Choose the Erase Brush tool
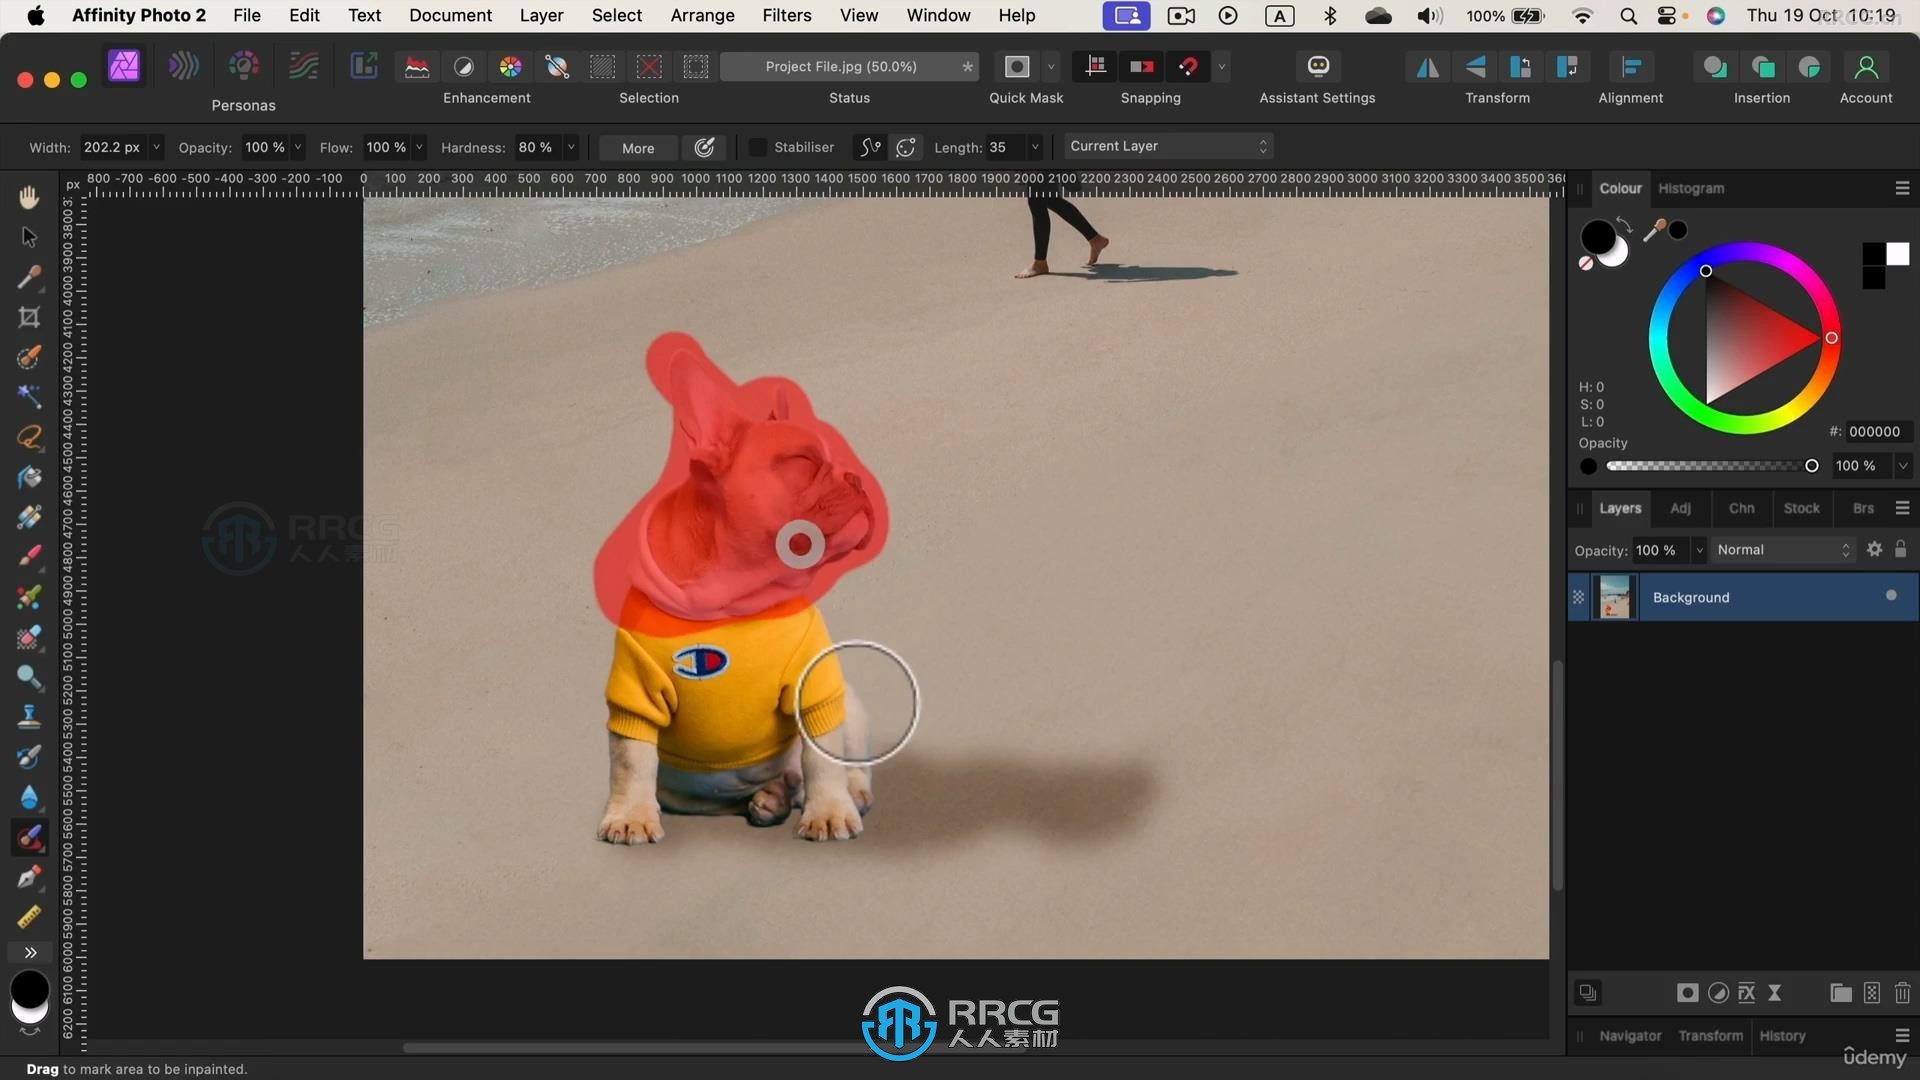The image size is (1920, 1080). [29, 637]
